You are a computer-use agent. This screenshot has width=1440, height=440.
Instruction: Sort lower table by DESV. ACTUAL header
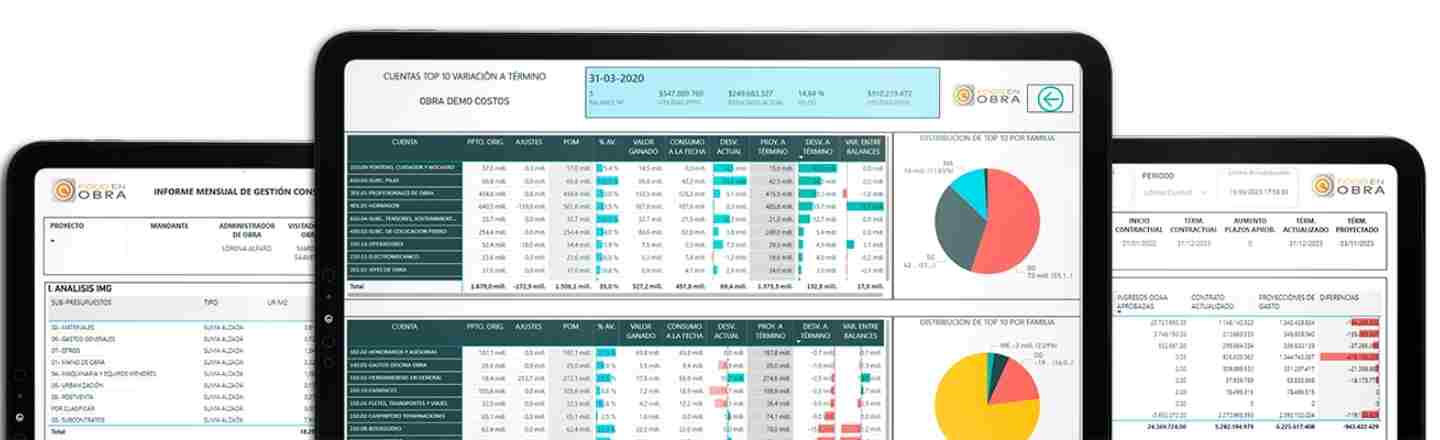coord(729,331)
